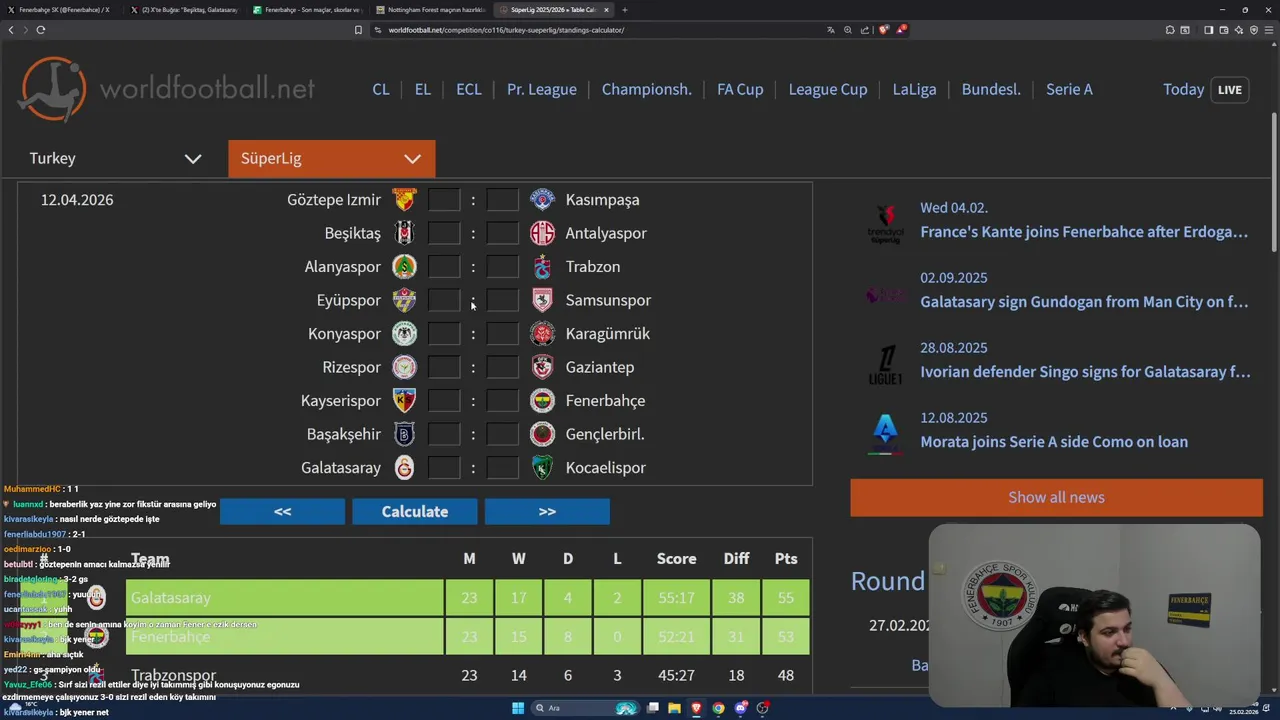Click Fenerbahçe crest in fixtures list

(542, 401)
